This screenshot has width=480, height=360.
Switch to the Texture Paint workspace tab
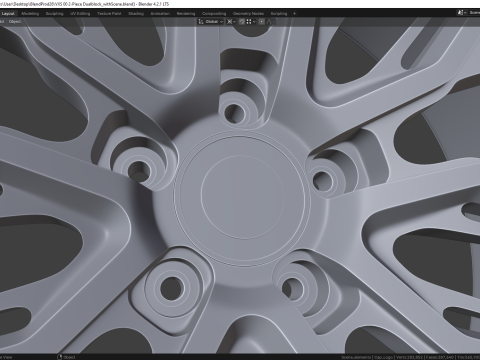click(x=109, y=14)
